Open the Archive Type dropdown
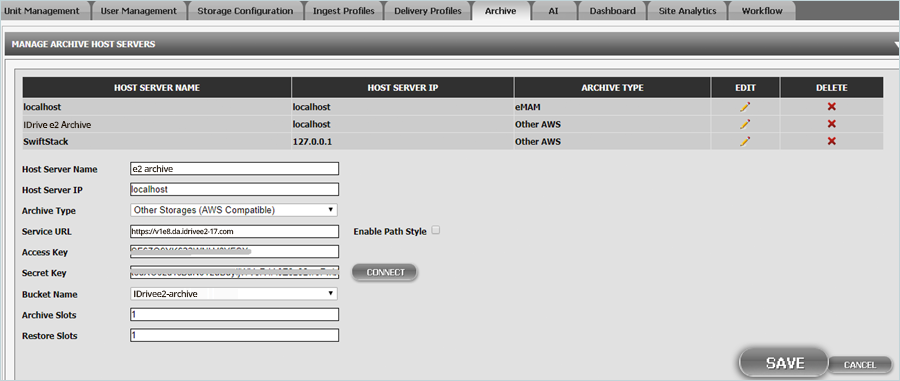900x381 pixels. pos(234,210)
